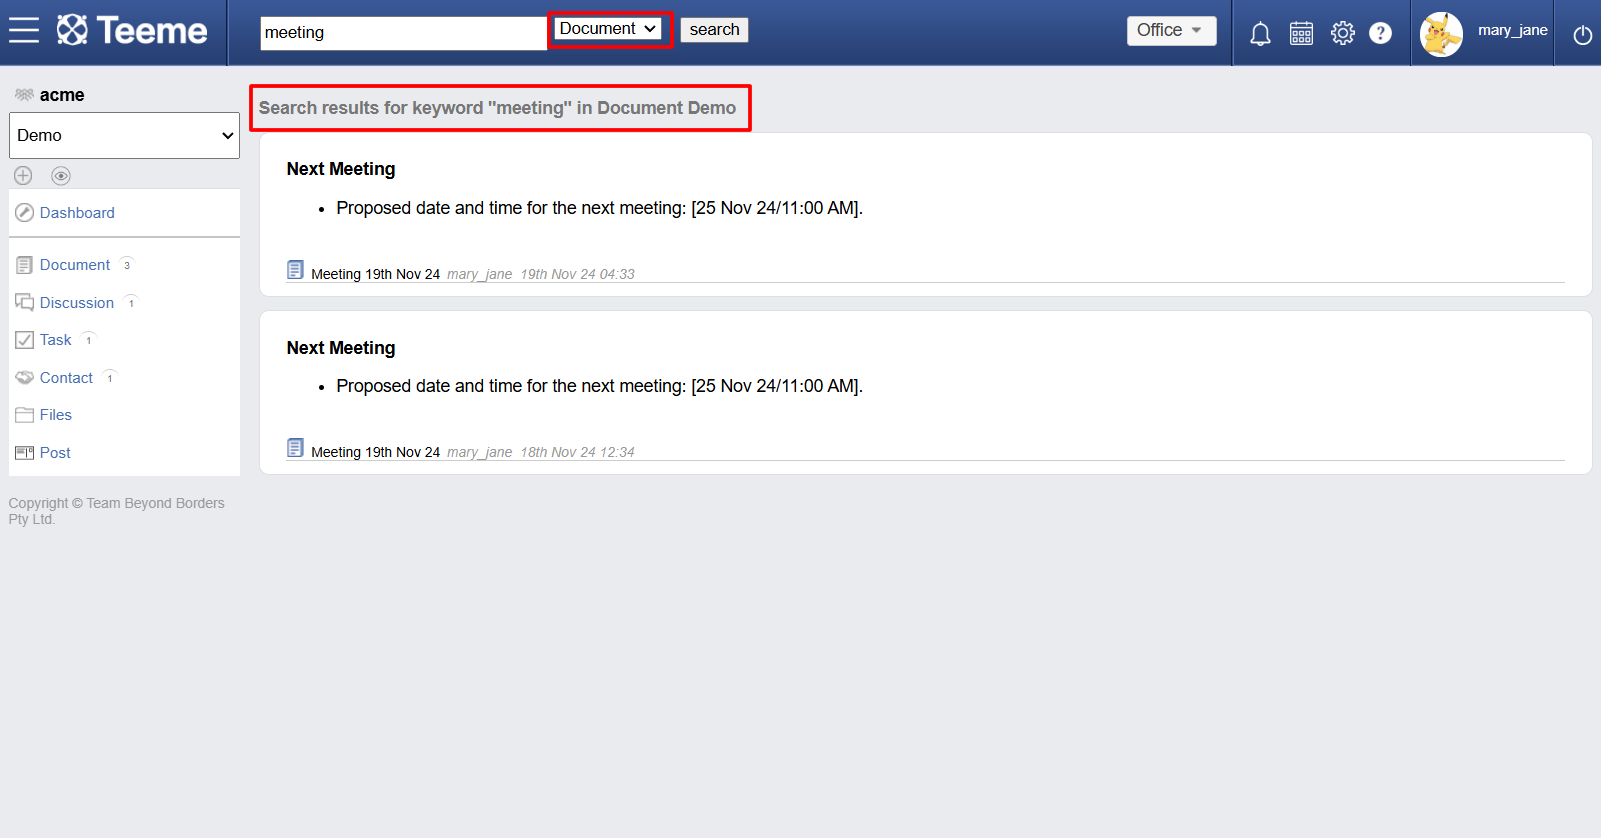Click the Post icon
1601x838 pixels.
(25, 453)
